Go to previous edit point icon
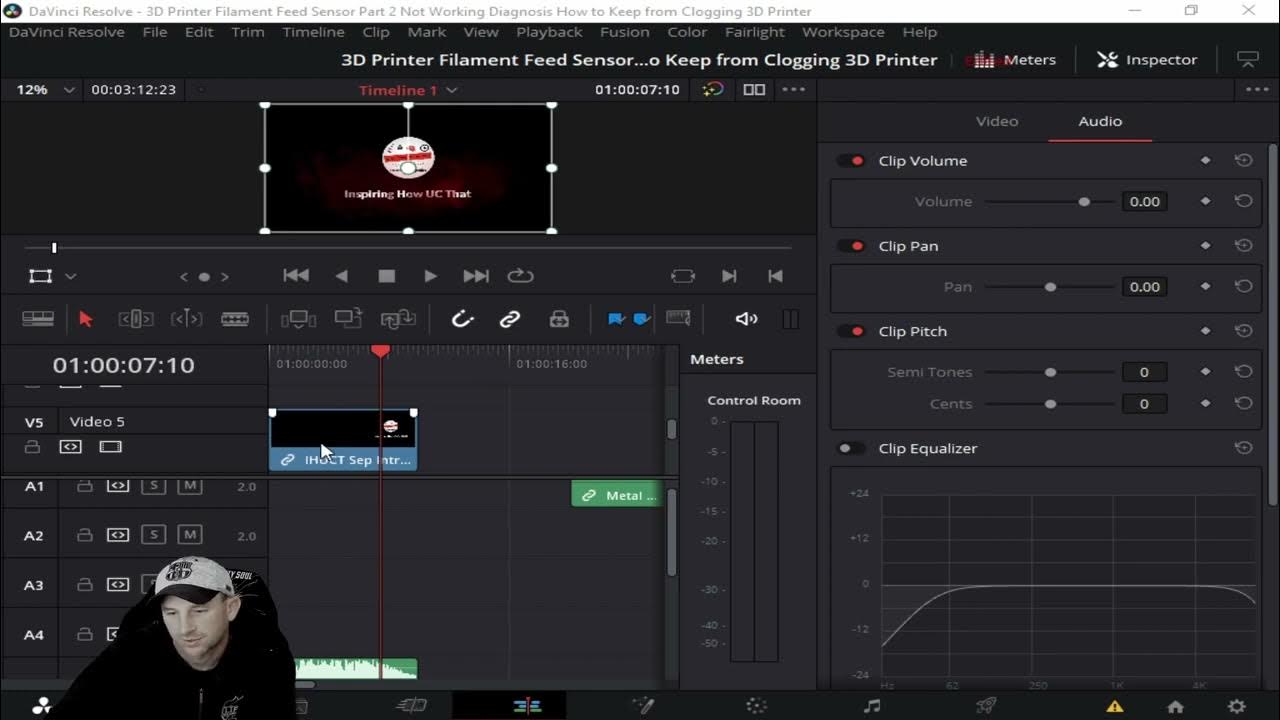The image size is (1280, 720). (x=775, y=276)
